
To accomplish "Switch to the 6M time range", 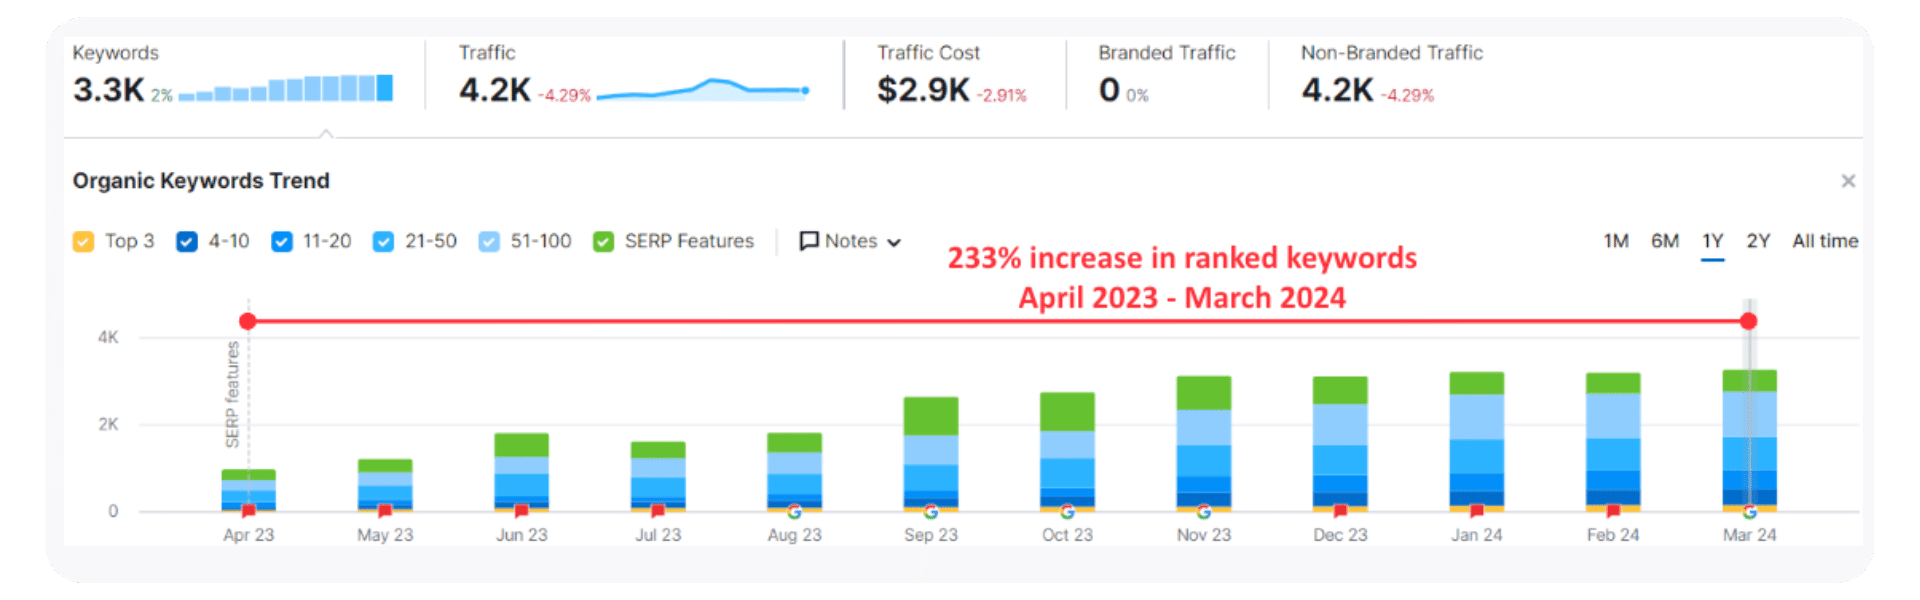I will (1665, 241).
